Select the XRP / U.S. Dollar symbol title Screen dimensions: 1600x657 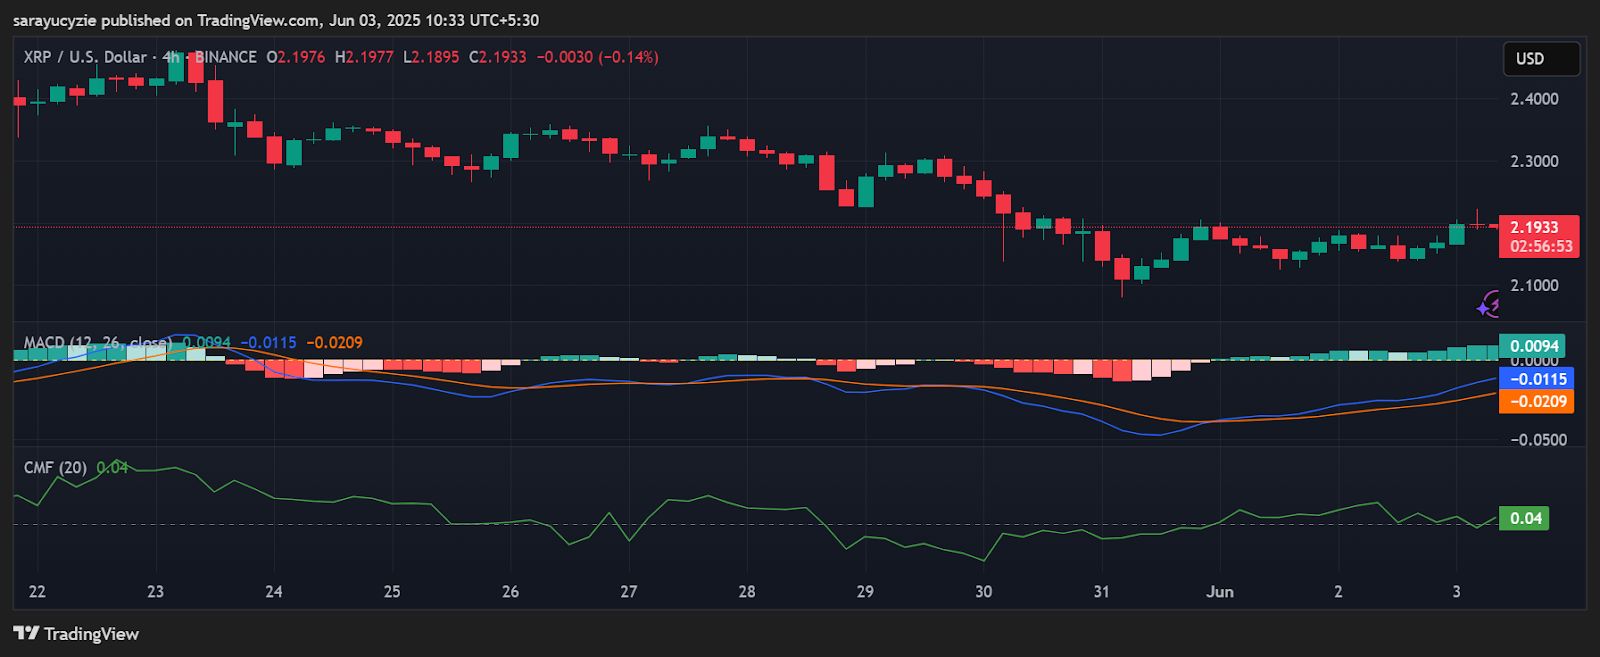point(84,57)
